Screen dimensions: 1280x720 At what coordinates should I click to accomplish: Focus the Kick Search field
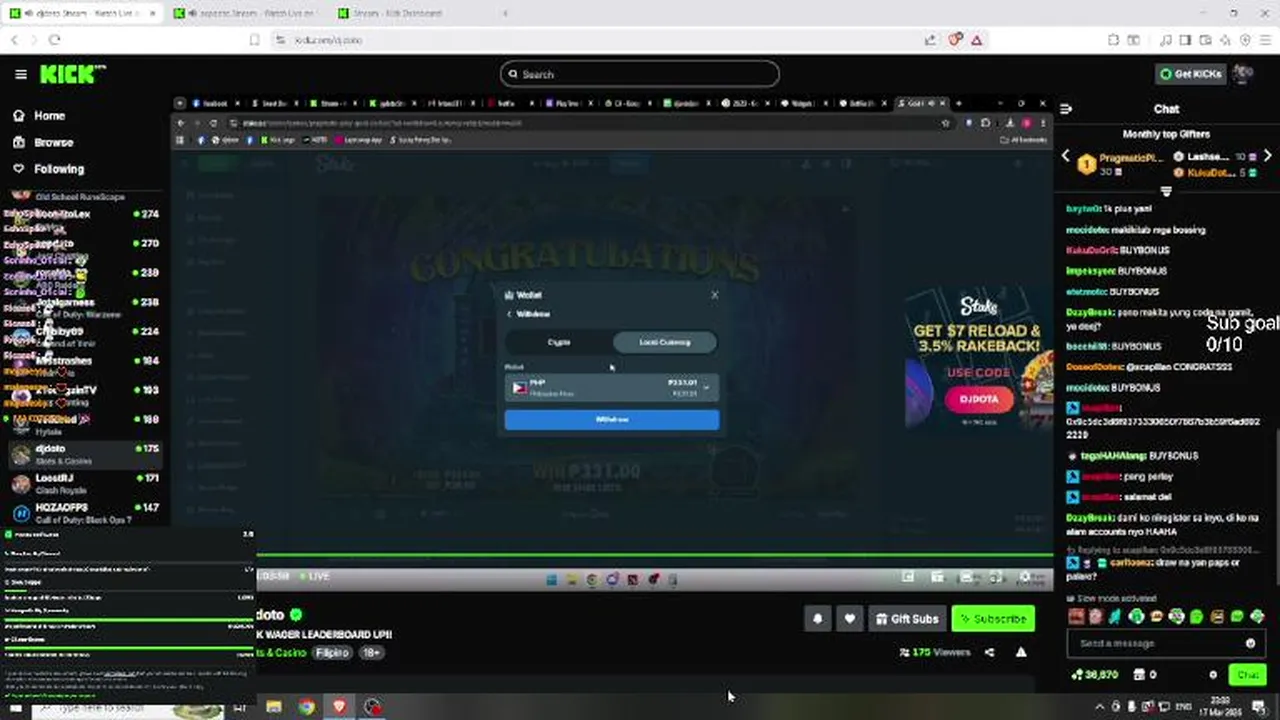pos(640,74)
